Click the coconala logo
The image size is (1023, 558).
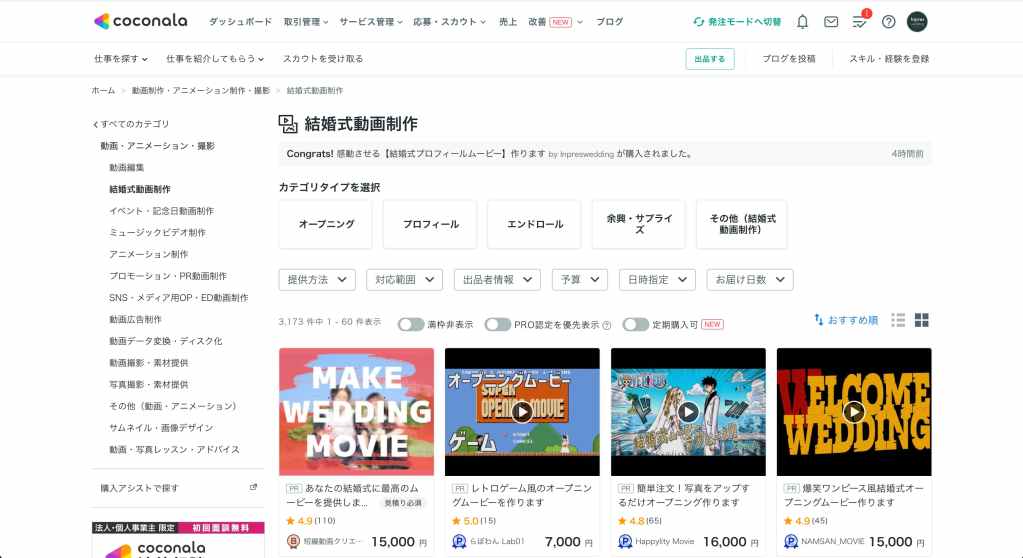[142, 21]
